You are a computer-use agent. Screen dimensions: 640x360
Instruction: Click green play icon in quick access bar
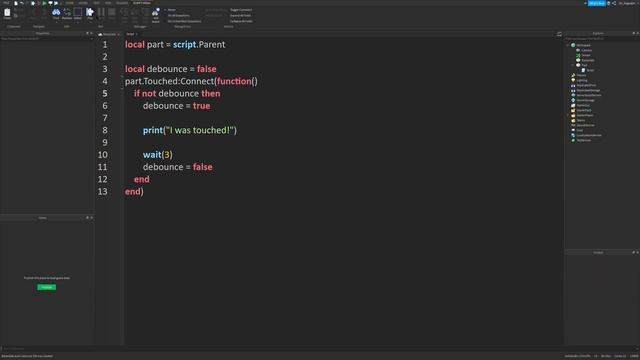pyautogui.click(x=44, y=3)
